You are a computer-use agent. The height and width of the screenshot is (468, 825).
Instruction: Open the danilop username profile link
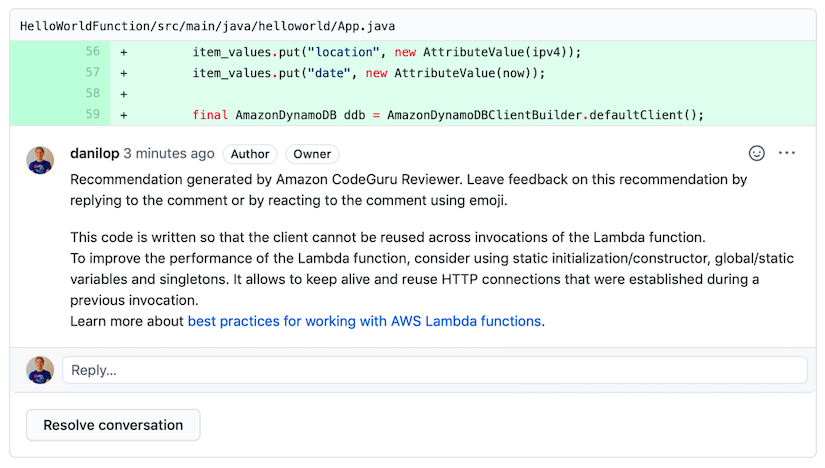95,153
